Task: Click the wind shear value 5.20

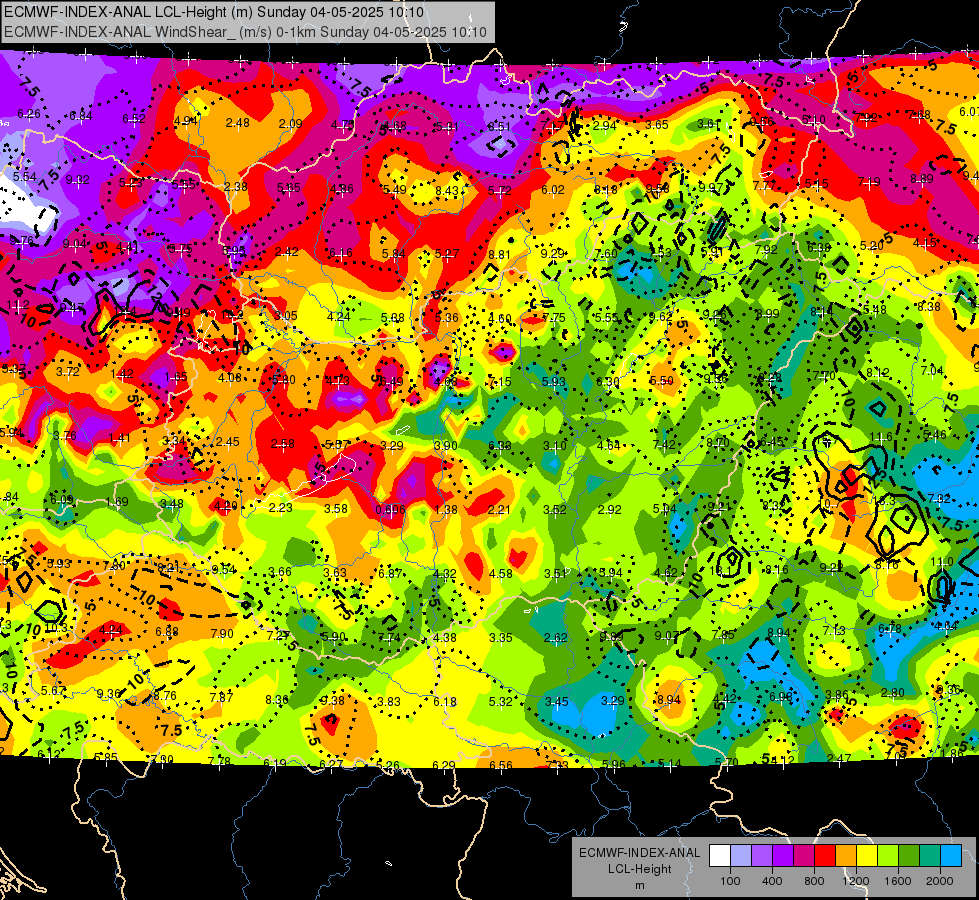Action: point(872,246)
